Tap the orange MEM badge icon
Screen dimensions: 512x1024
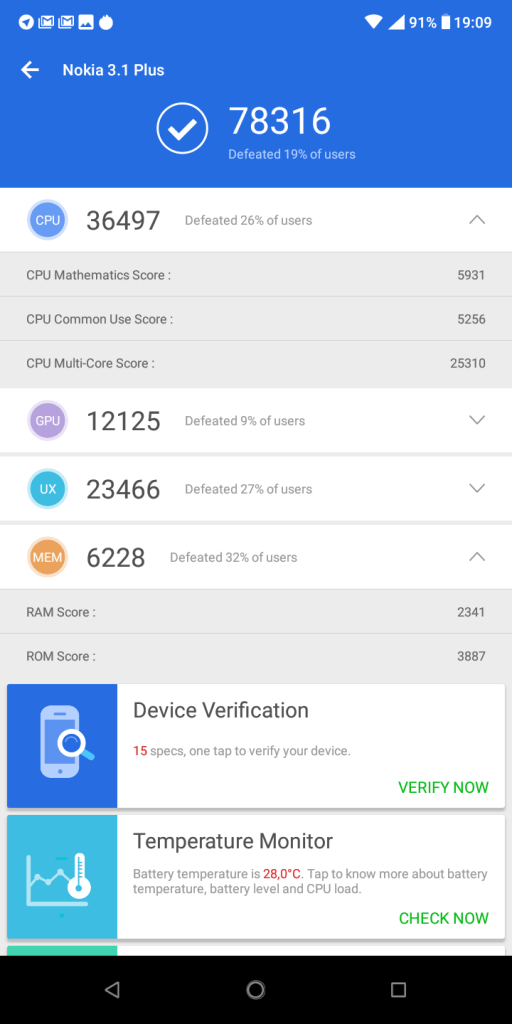pos(48,557)
